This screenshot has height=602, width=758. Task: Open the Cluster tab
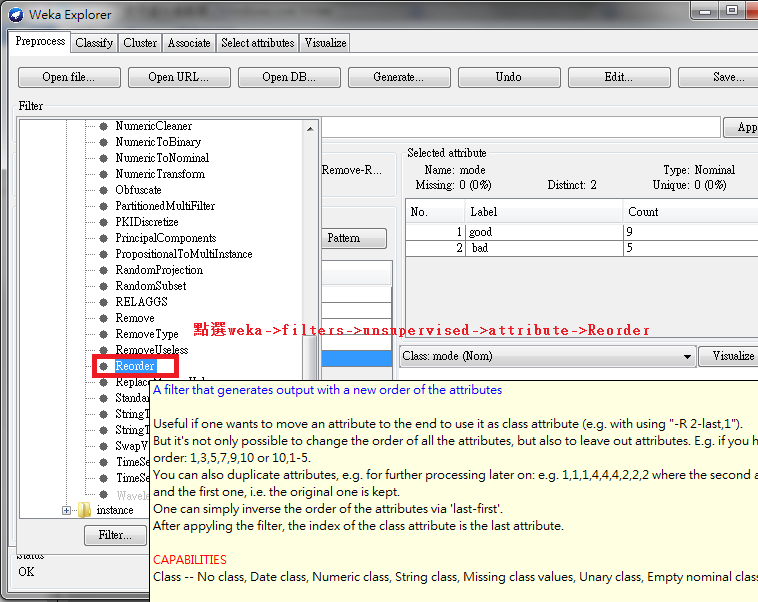(140, 43)
